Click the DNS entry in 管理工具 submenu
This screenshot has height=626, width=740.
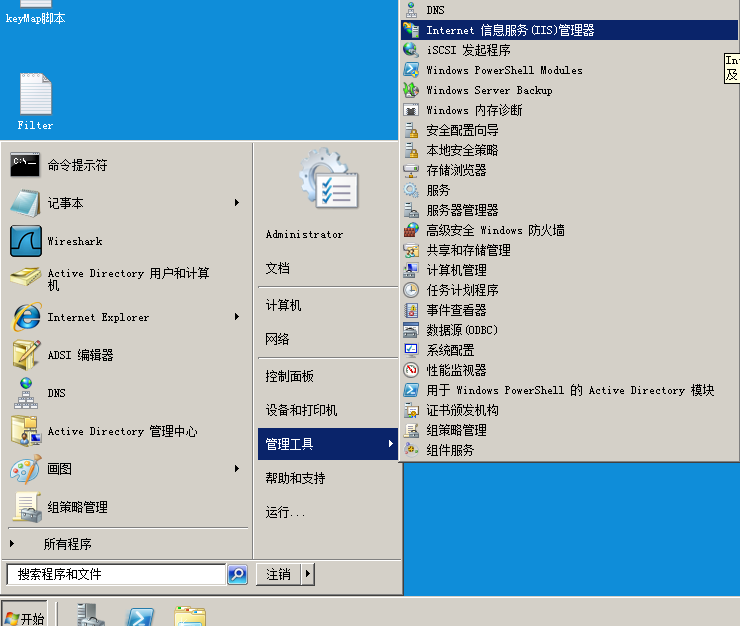pos(569,10)
